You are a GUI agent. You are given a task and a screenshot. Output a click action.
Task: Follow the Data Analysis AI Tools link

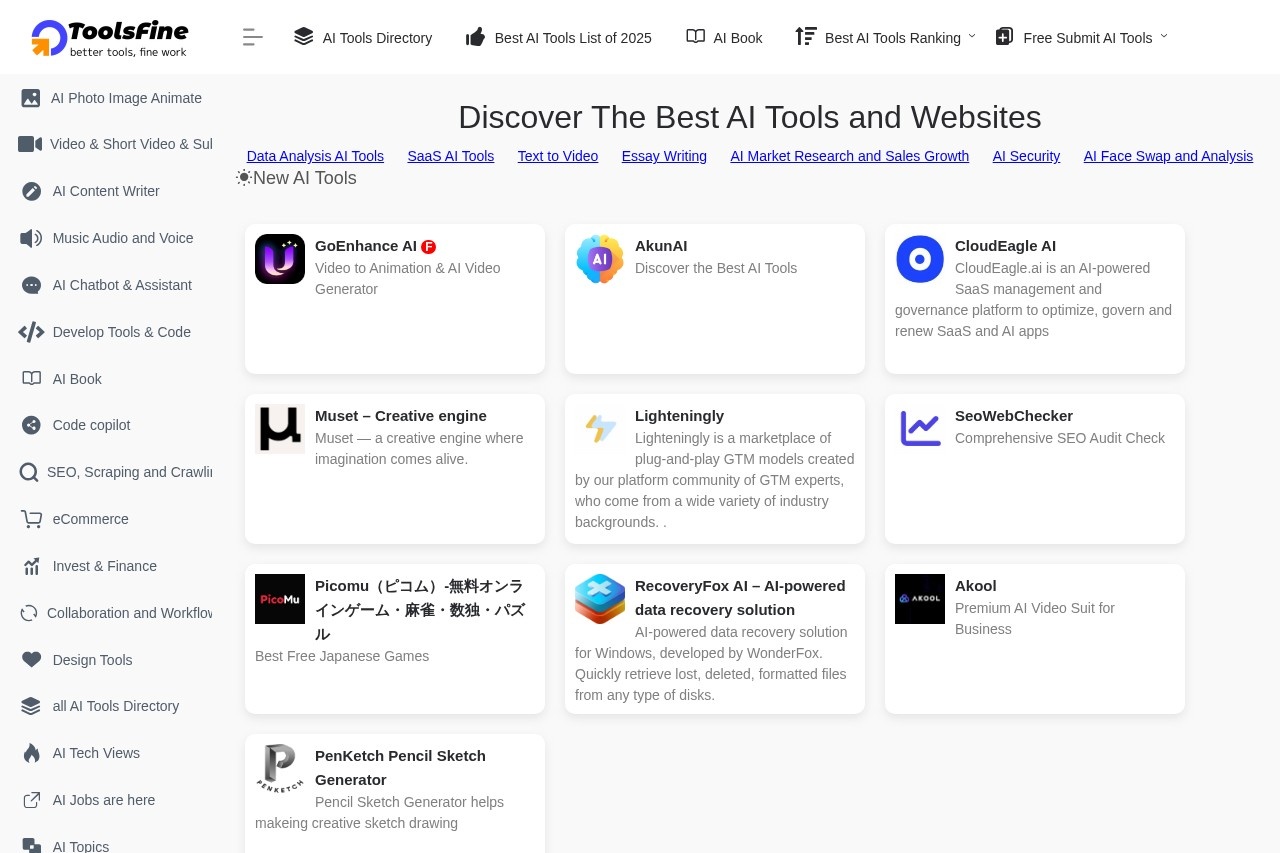click(x=315, y=156)
